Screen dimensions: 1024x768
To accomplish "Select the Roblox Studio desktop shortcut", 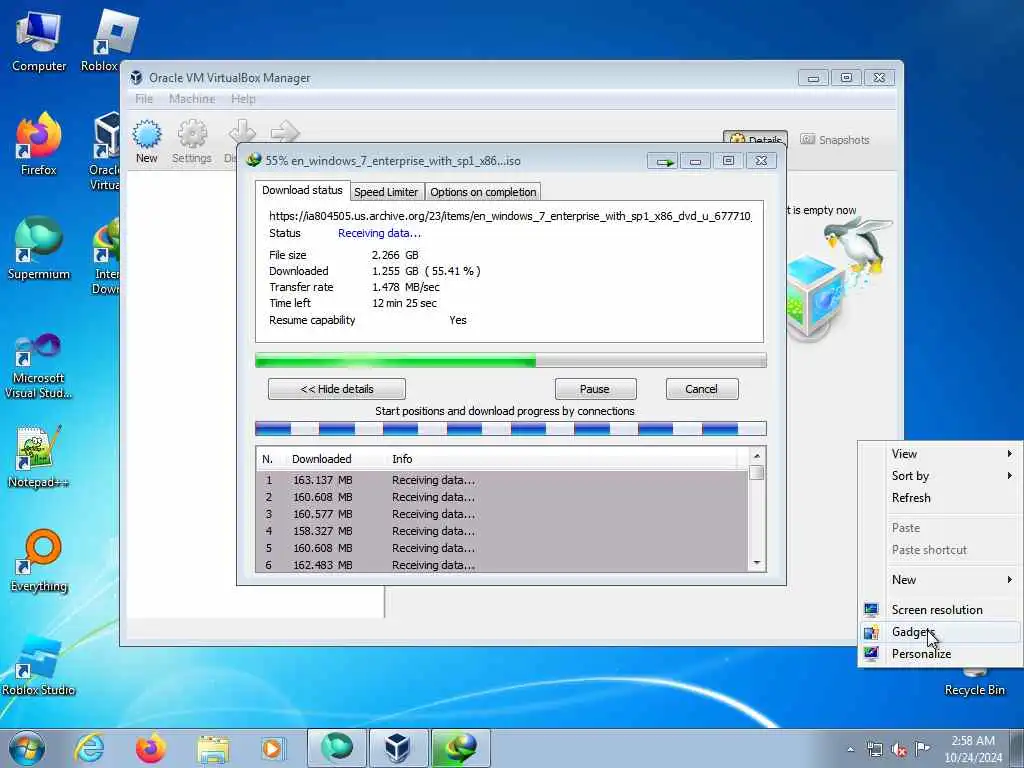I will pyautogui.click(x=39, y=665).
